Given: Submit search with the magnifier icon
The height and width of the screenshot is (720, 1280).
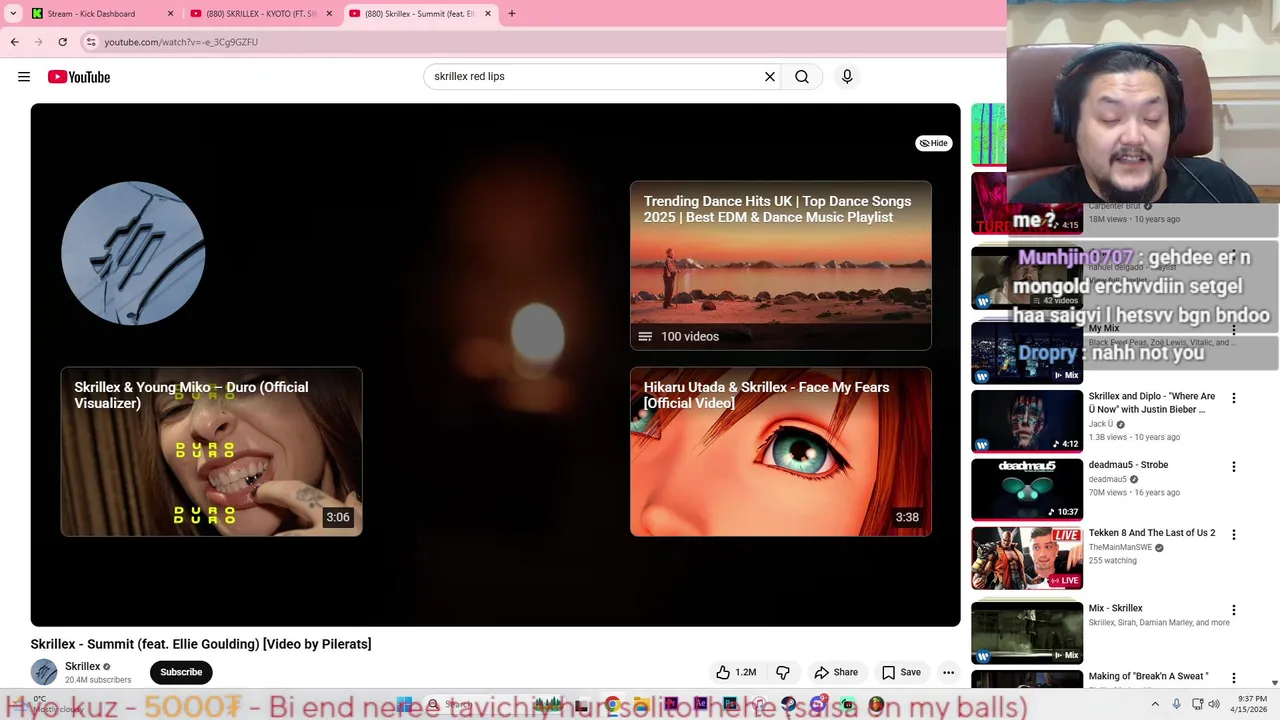Looking at the screenshot, I should click(802, 77).
